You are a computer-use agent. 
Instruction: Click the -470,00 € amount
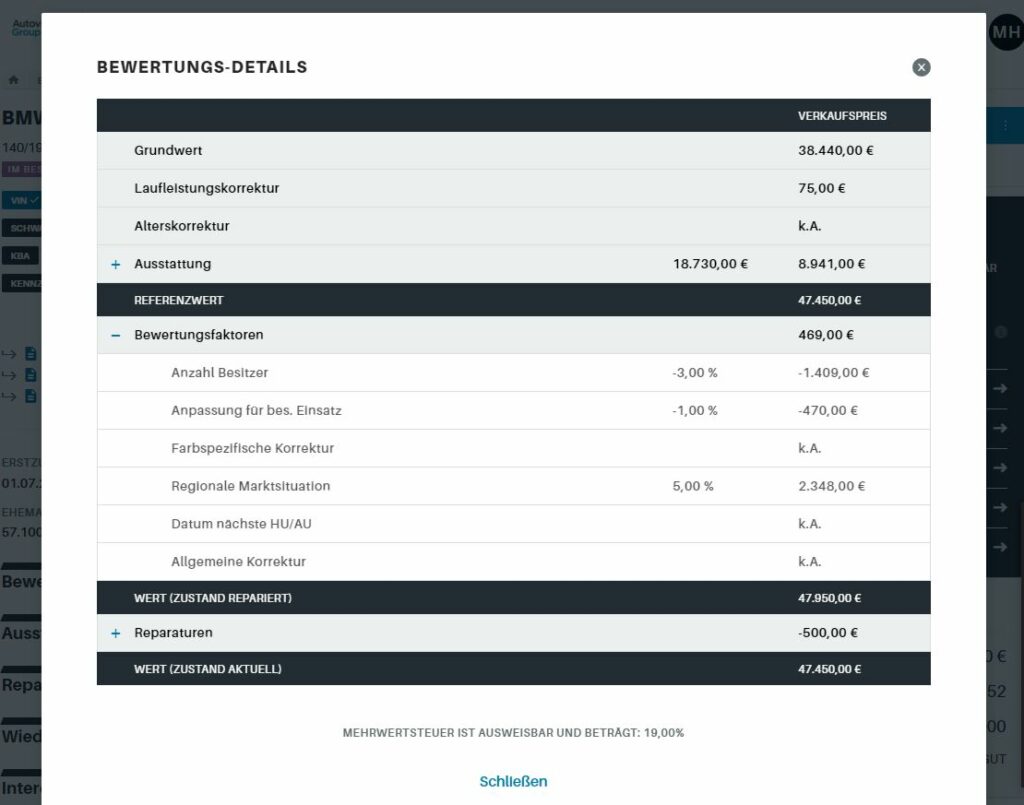[827, 411]
